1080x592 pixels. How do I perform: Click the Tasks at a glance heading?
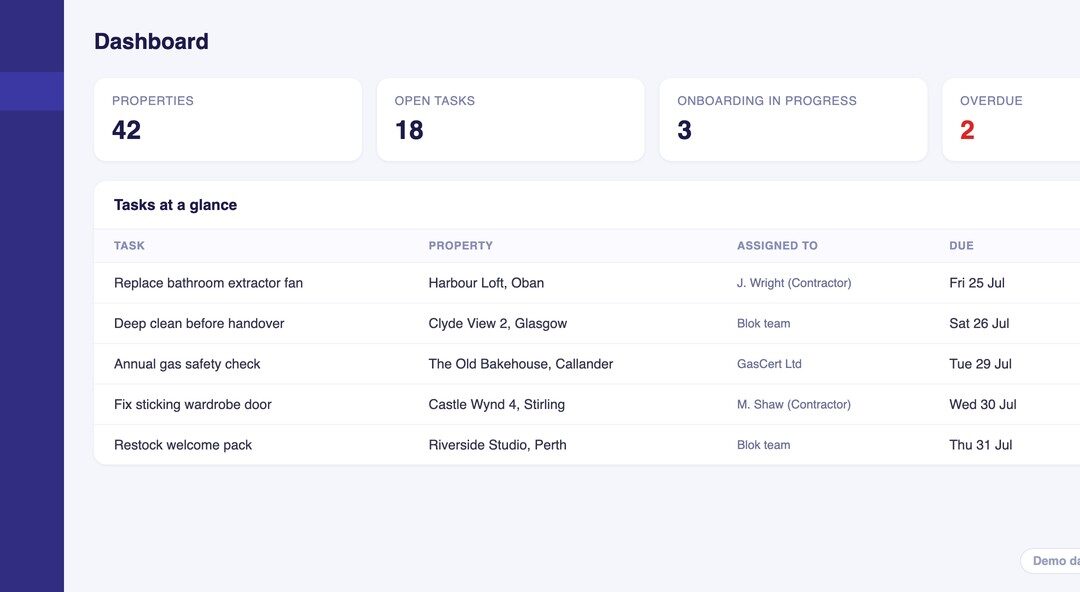[175, 205]
